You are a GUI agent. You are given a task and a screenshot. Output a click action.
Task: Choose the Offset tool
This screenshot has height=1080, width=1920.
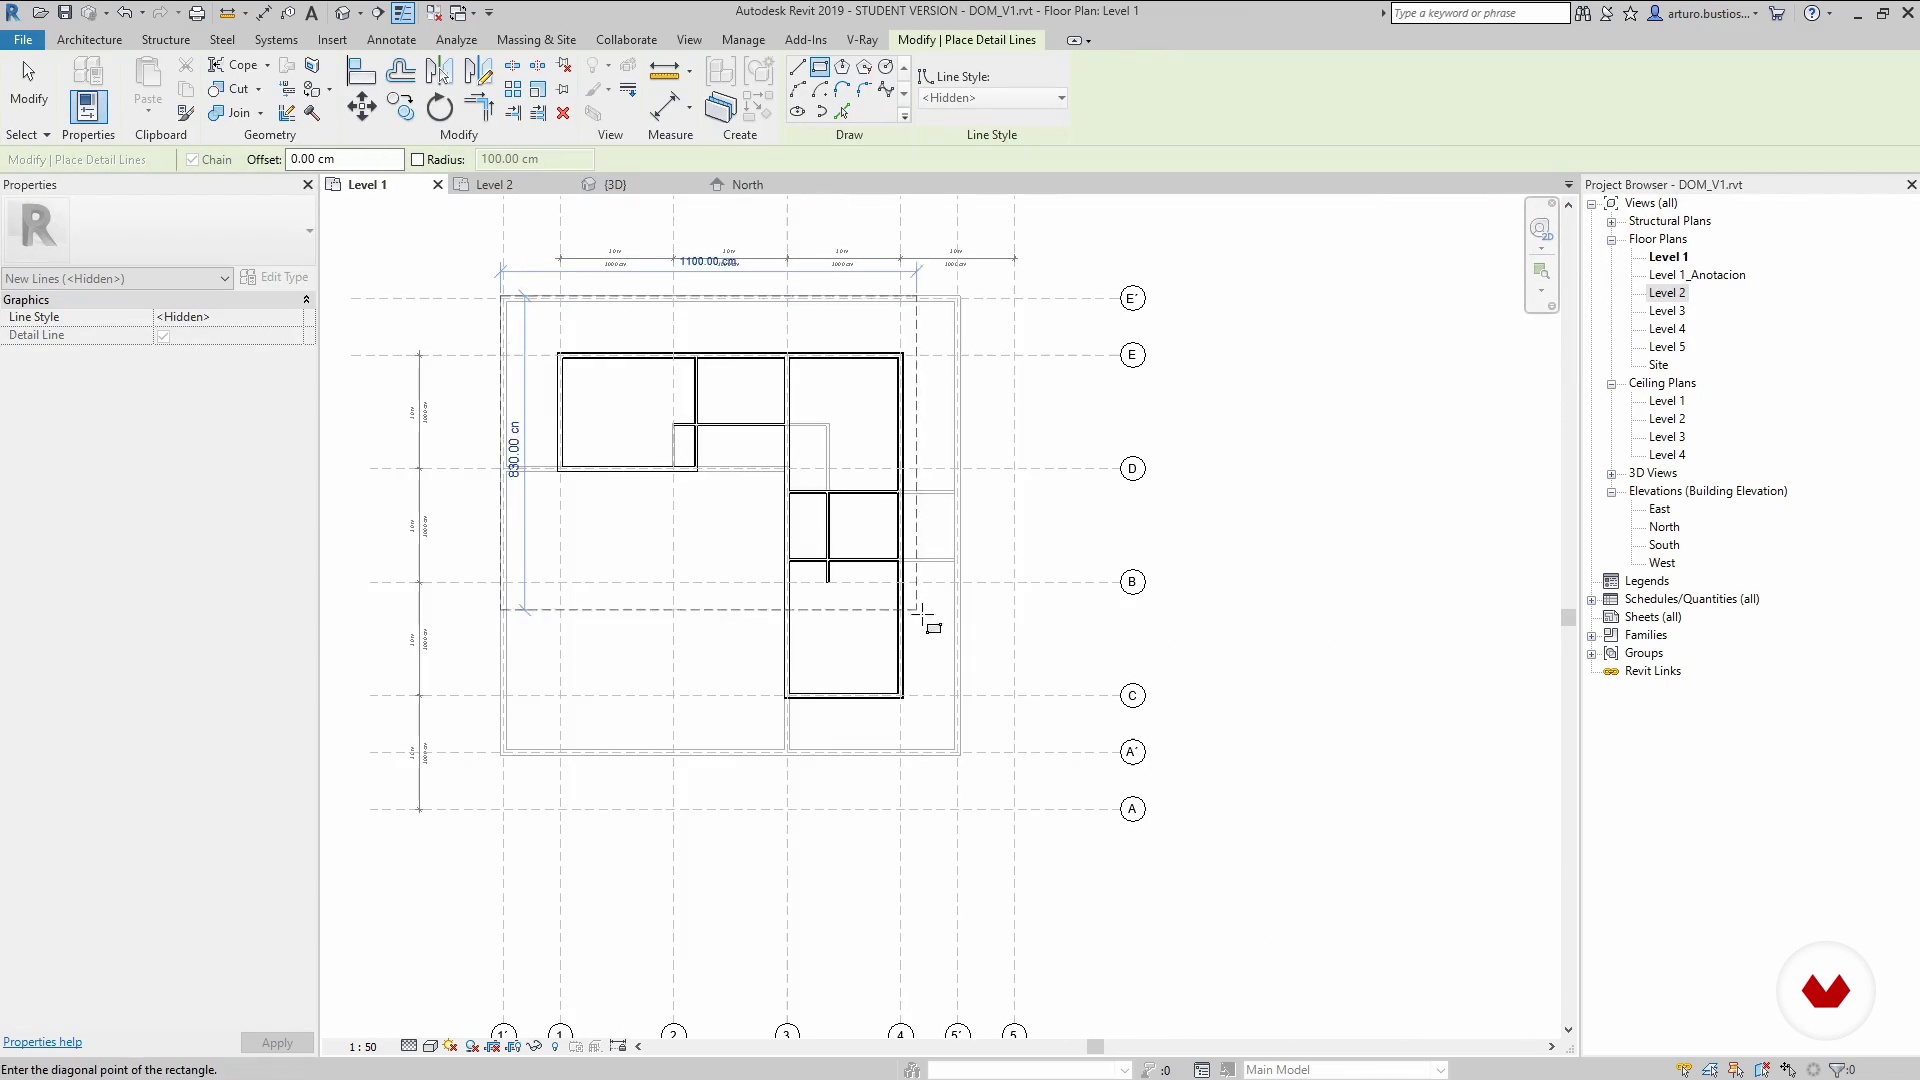click(401, 71)
